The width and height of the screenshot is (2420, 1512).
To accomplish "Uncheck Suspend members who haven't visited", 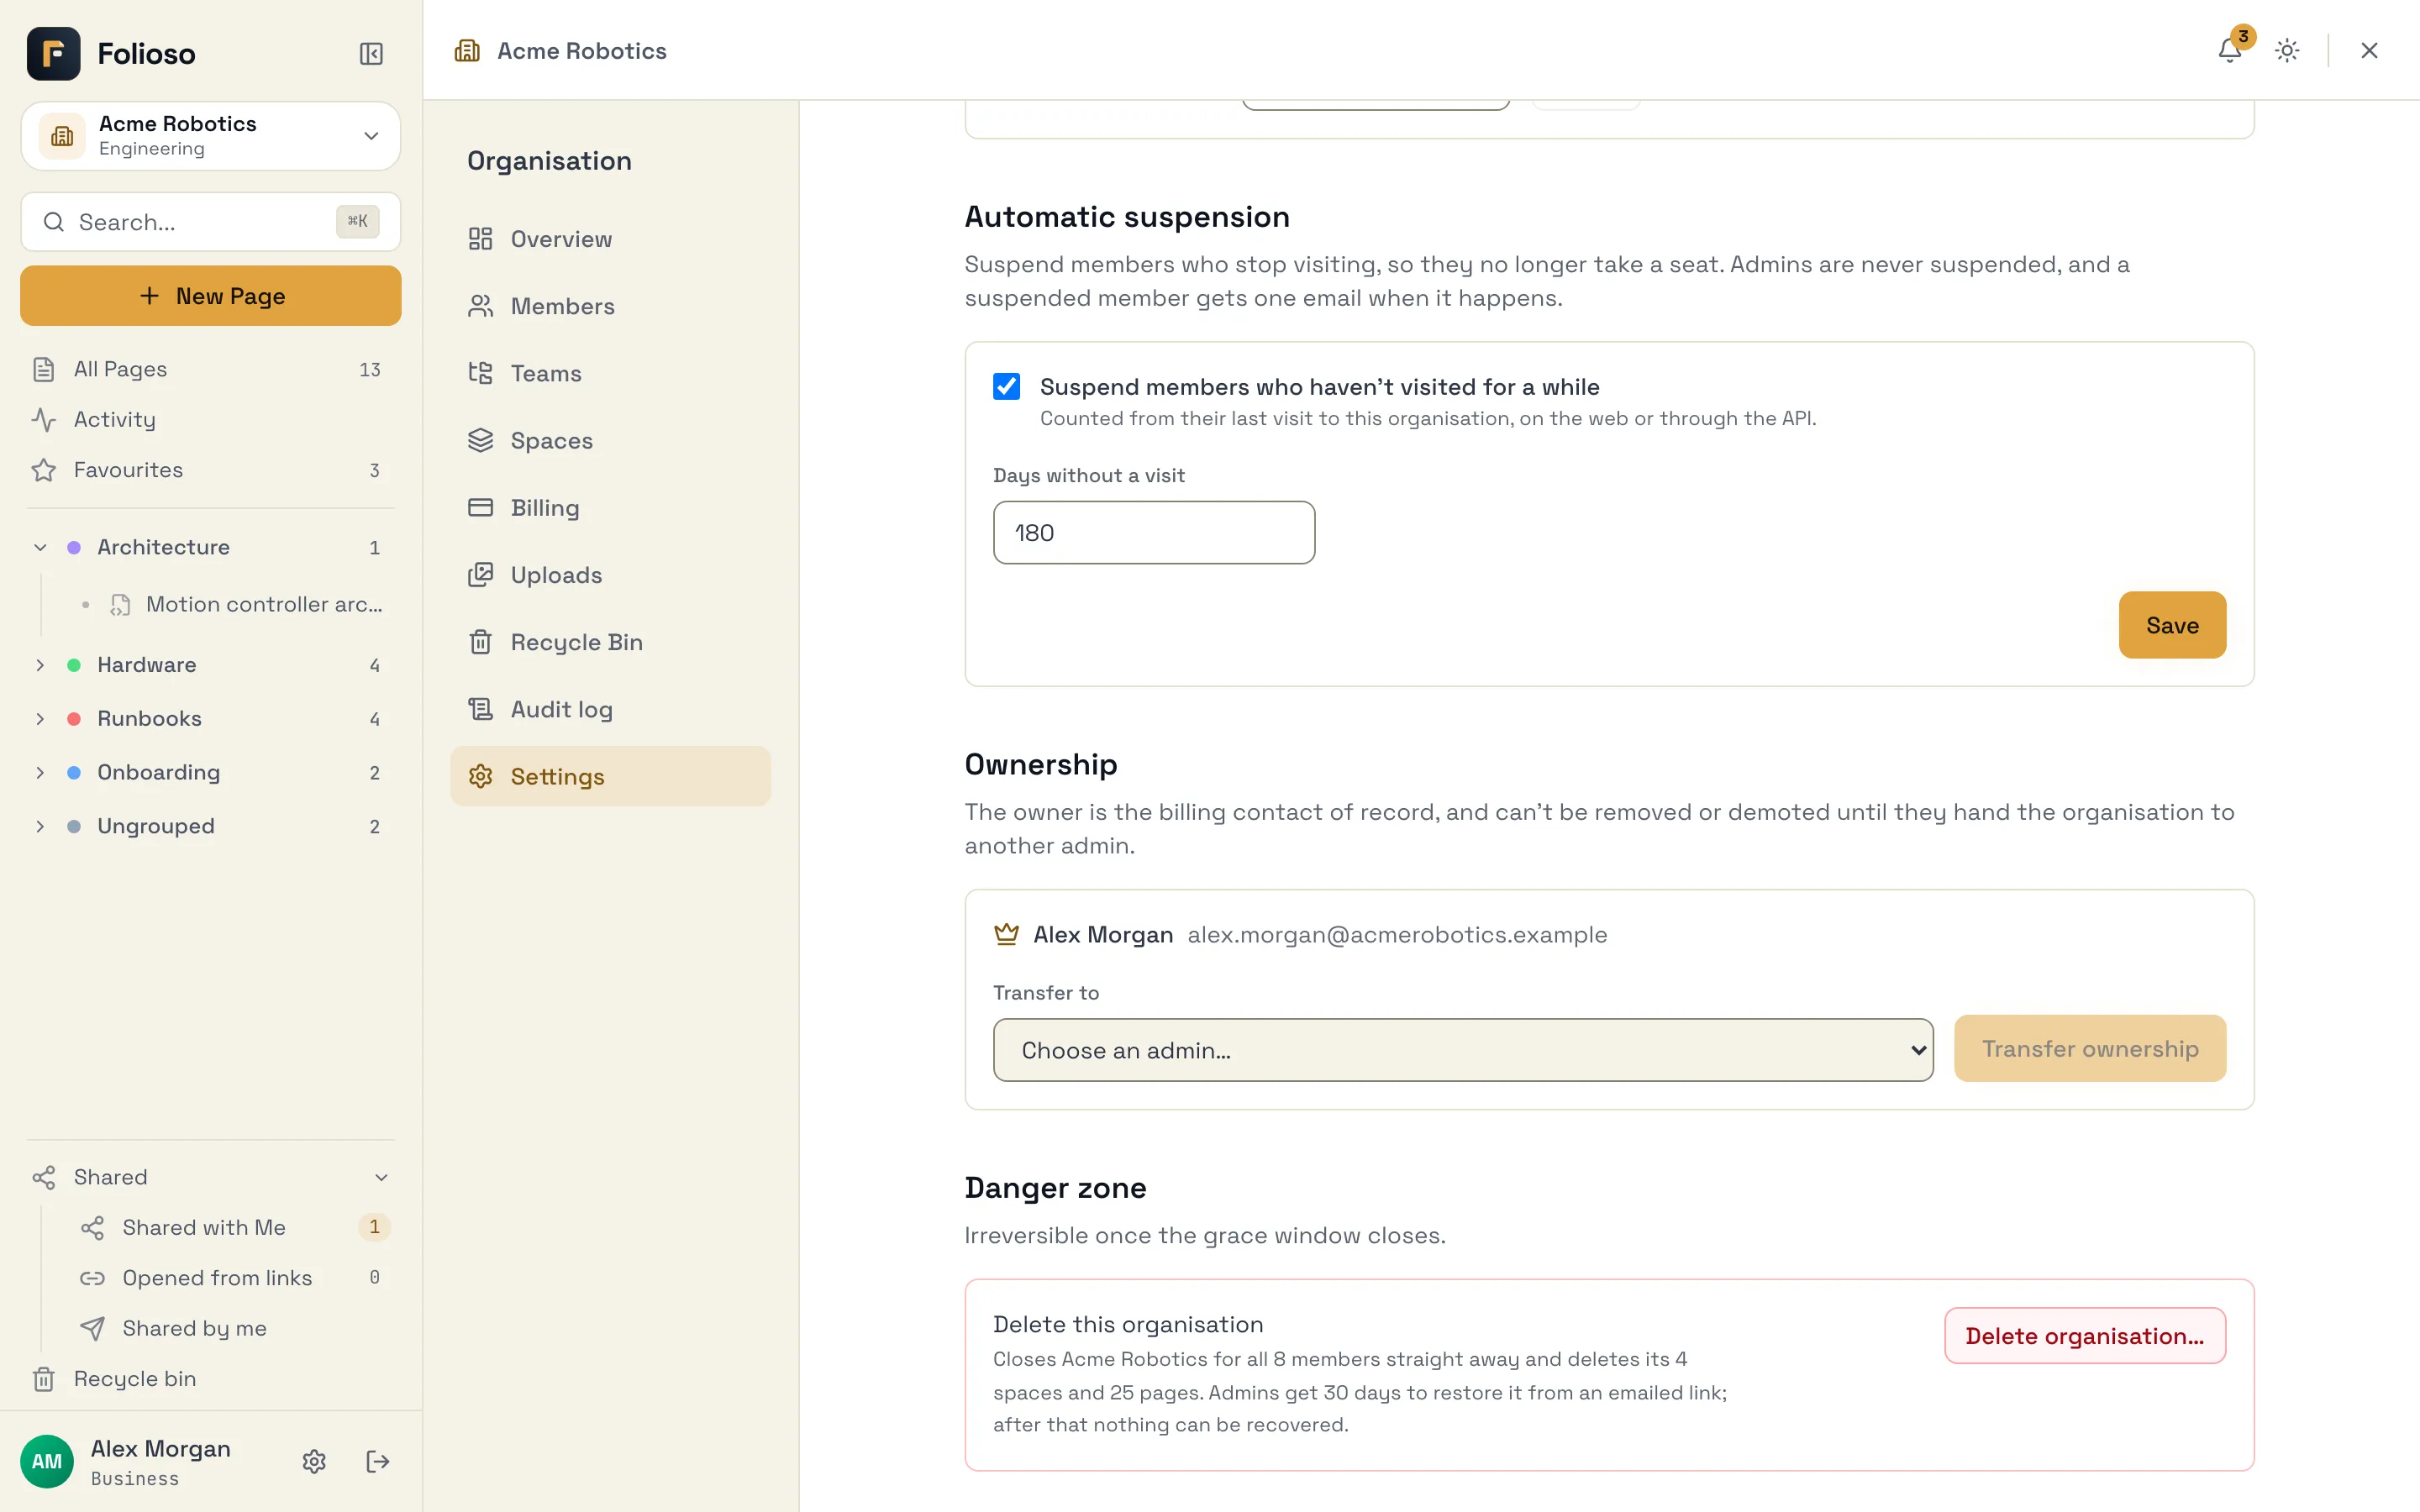I will pyautogui.click(x=1006, y=386).
